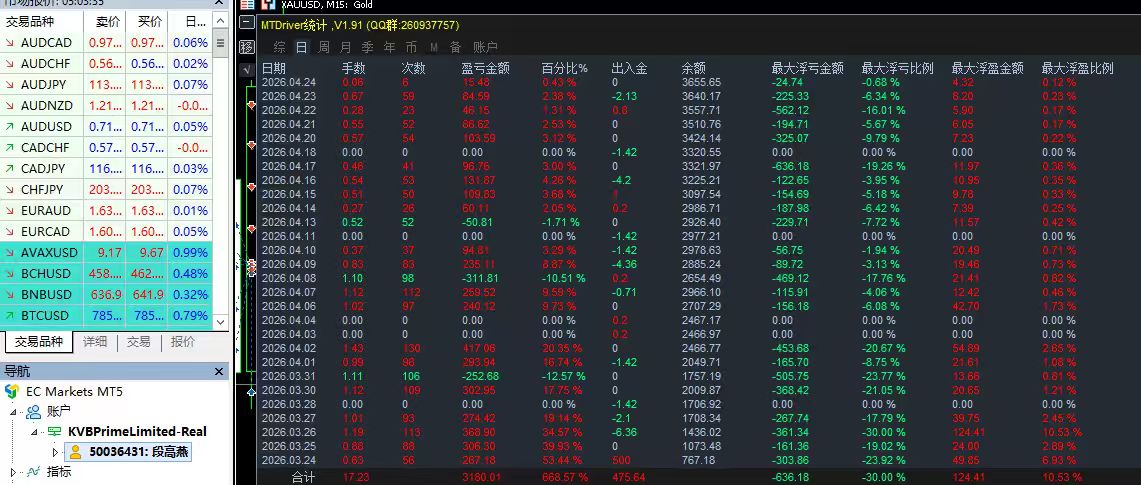Viewport: 1141px width, 485px height.
Task: Click the chart window icon beside XAUUSD title
Action: click(269, 4)
